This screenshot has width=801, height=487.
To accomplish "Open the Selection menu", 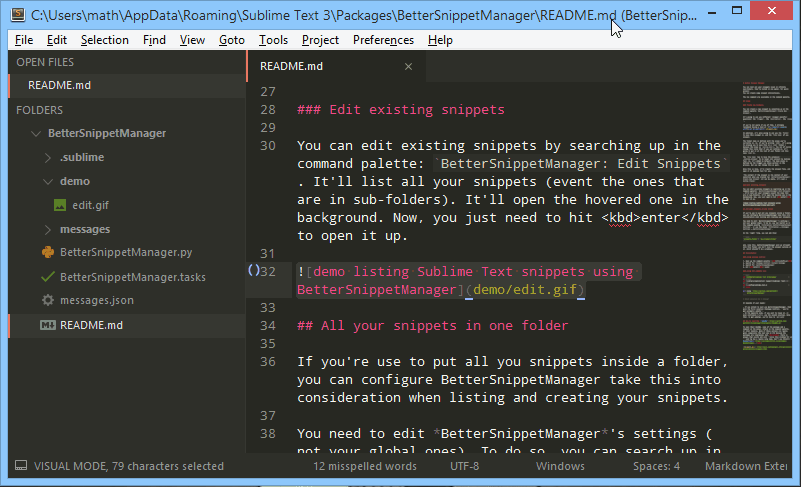I will coord(105,40).
